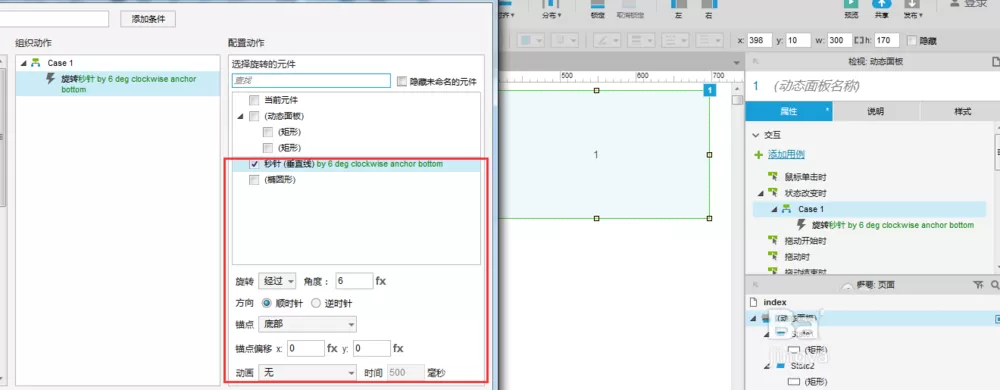Select the Case 1 row in 组织动作

coord(118,63)
